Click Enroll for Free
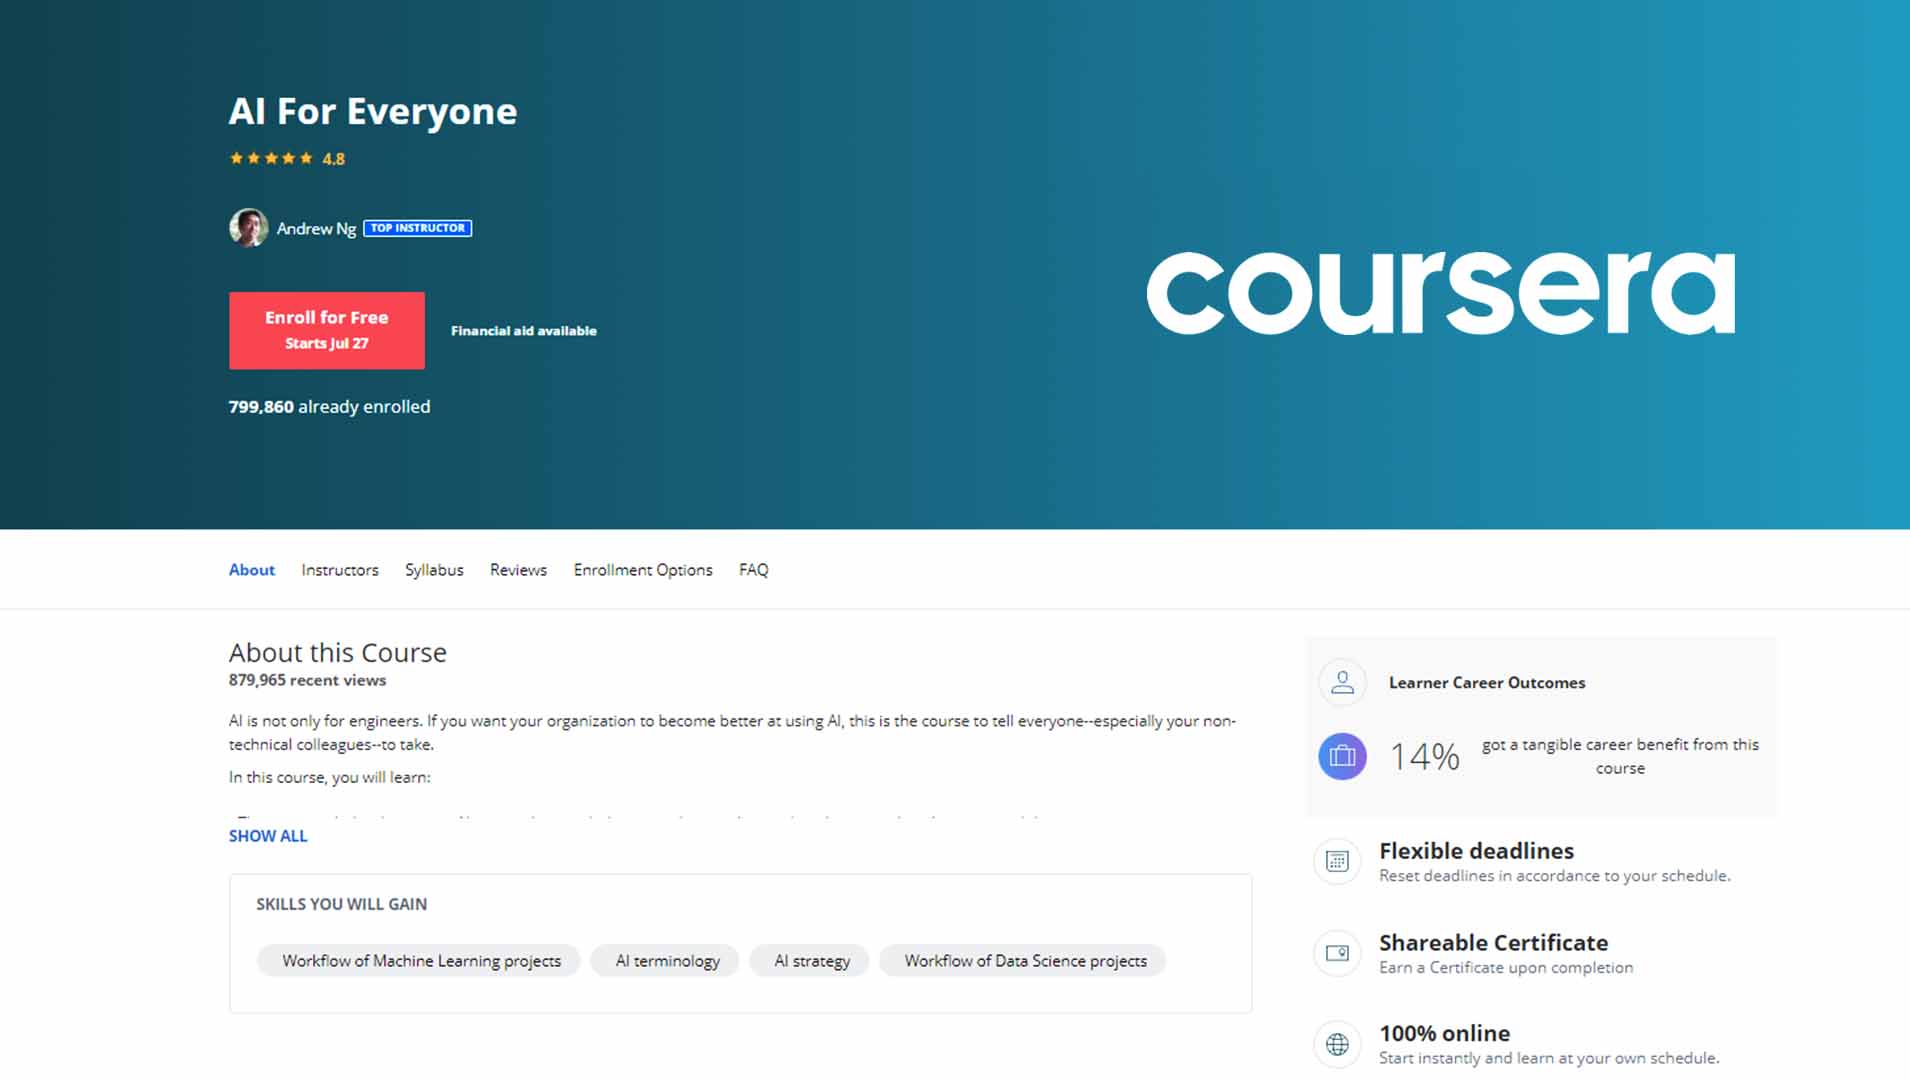 pos(326,330)
